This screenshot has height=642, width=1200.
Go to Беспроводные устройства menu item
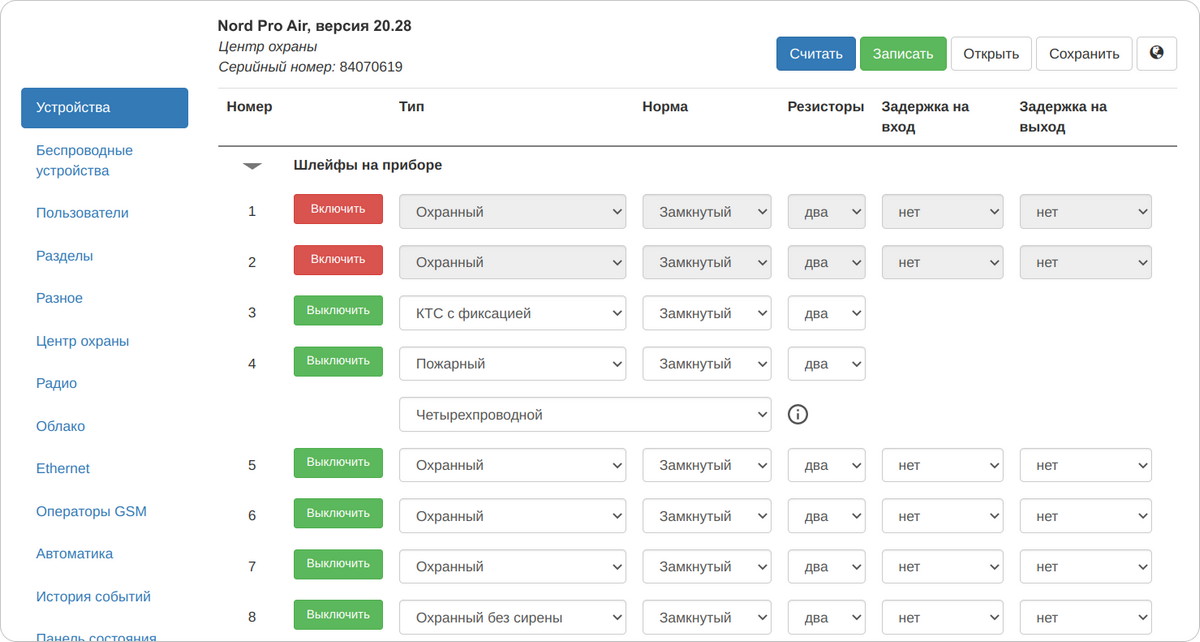pos(84,161)
